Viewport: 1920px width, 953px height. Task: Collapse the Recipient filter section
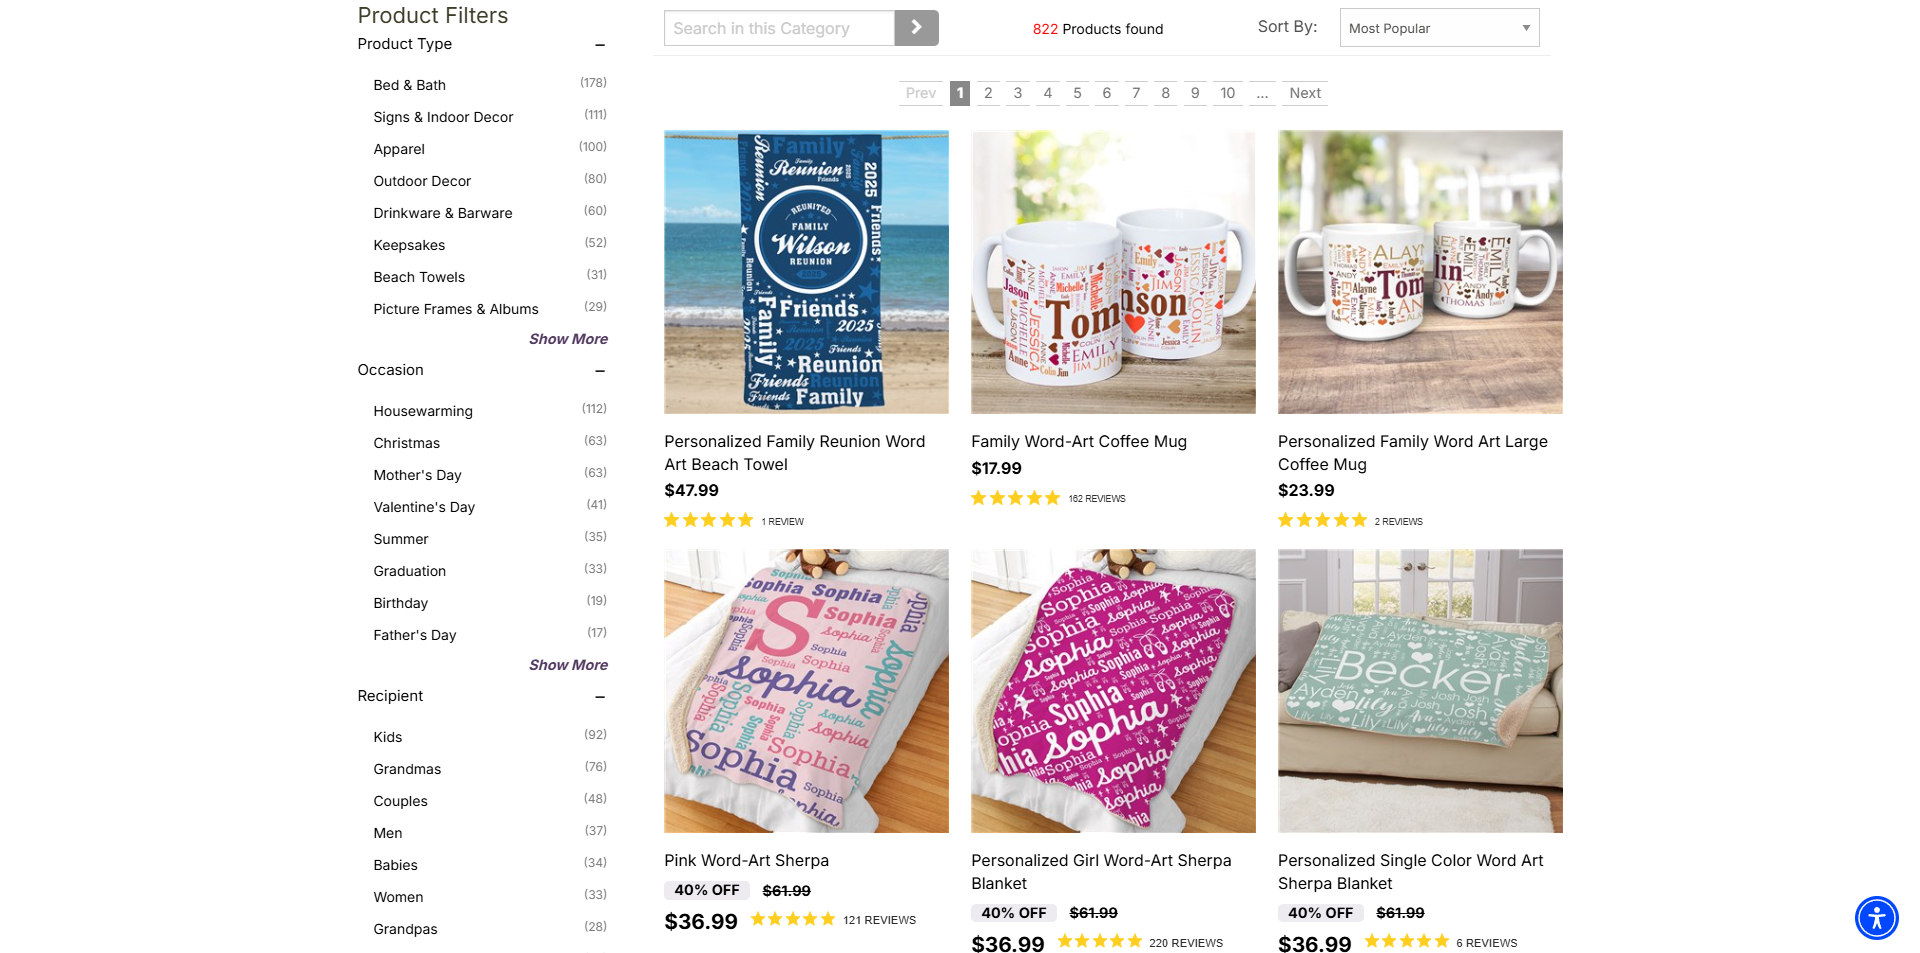[600, 696]
